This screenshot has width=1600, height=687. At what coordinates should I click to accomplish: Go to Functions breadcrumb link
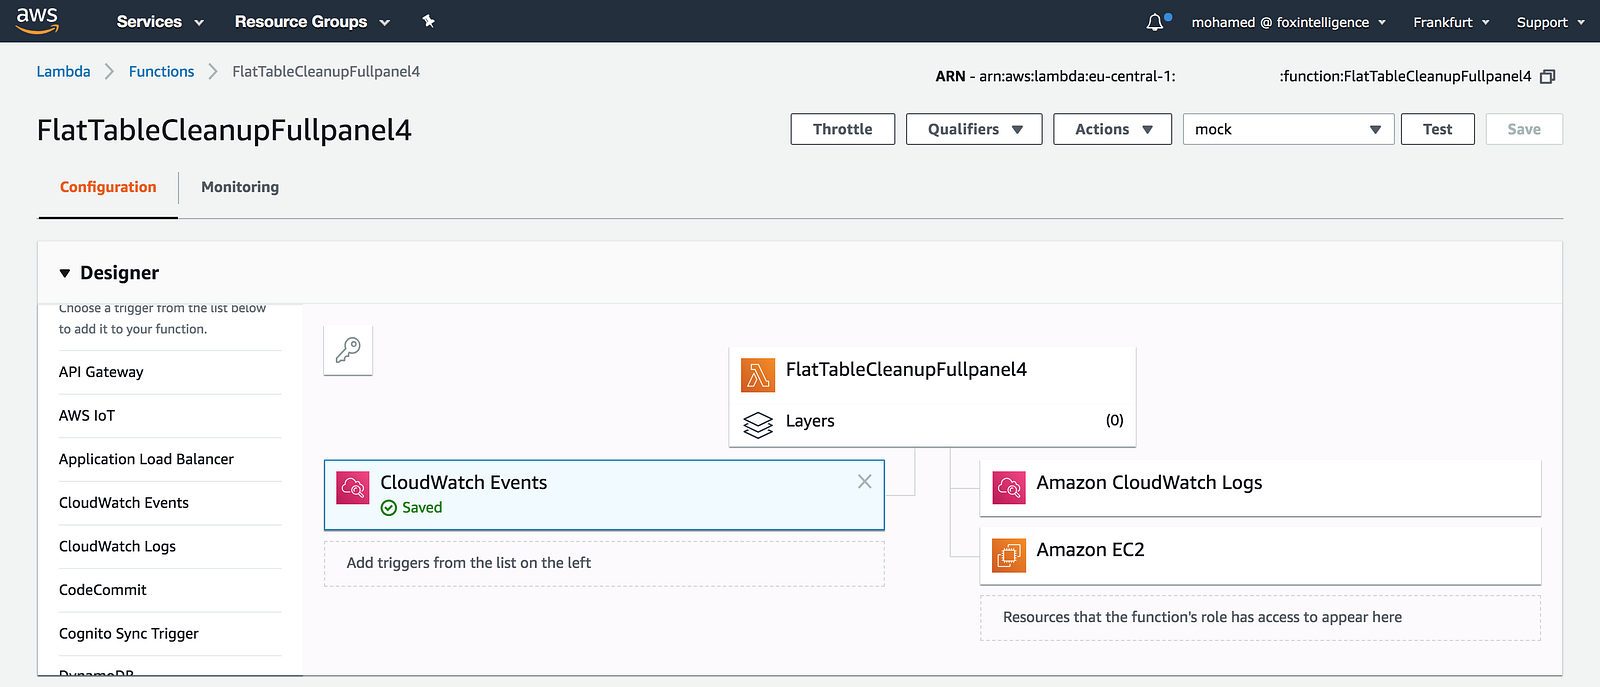coord(161,72)
